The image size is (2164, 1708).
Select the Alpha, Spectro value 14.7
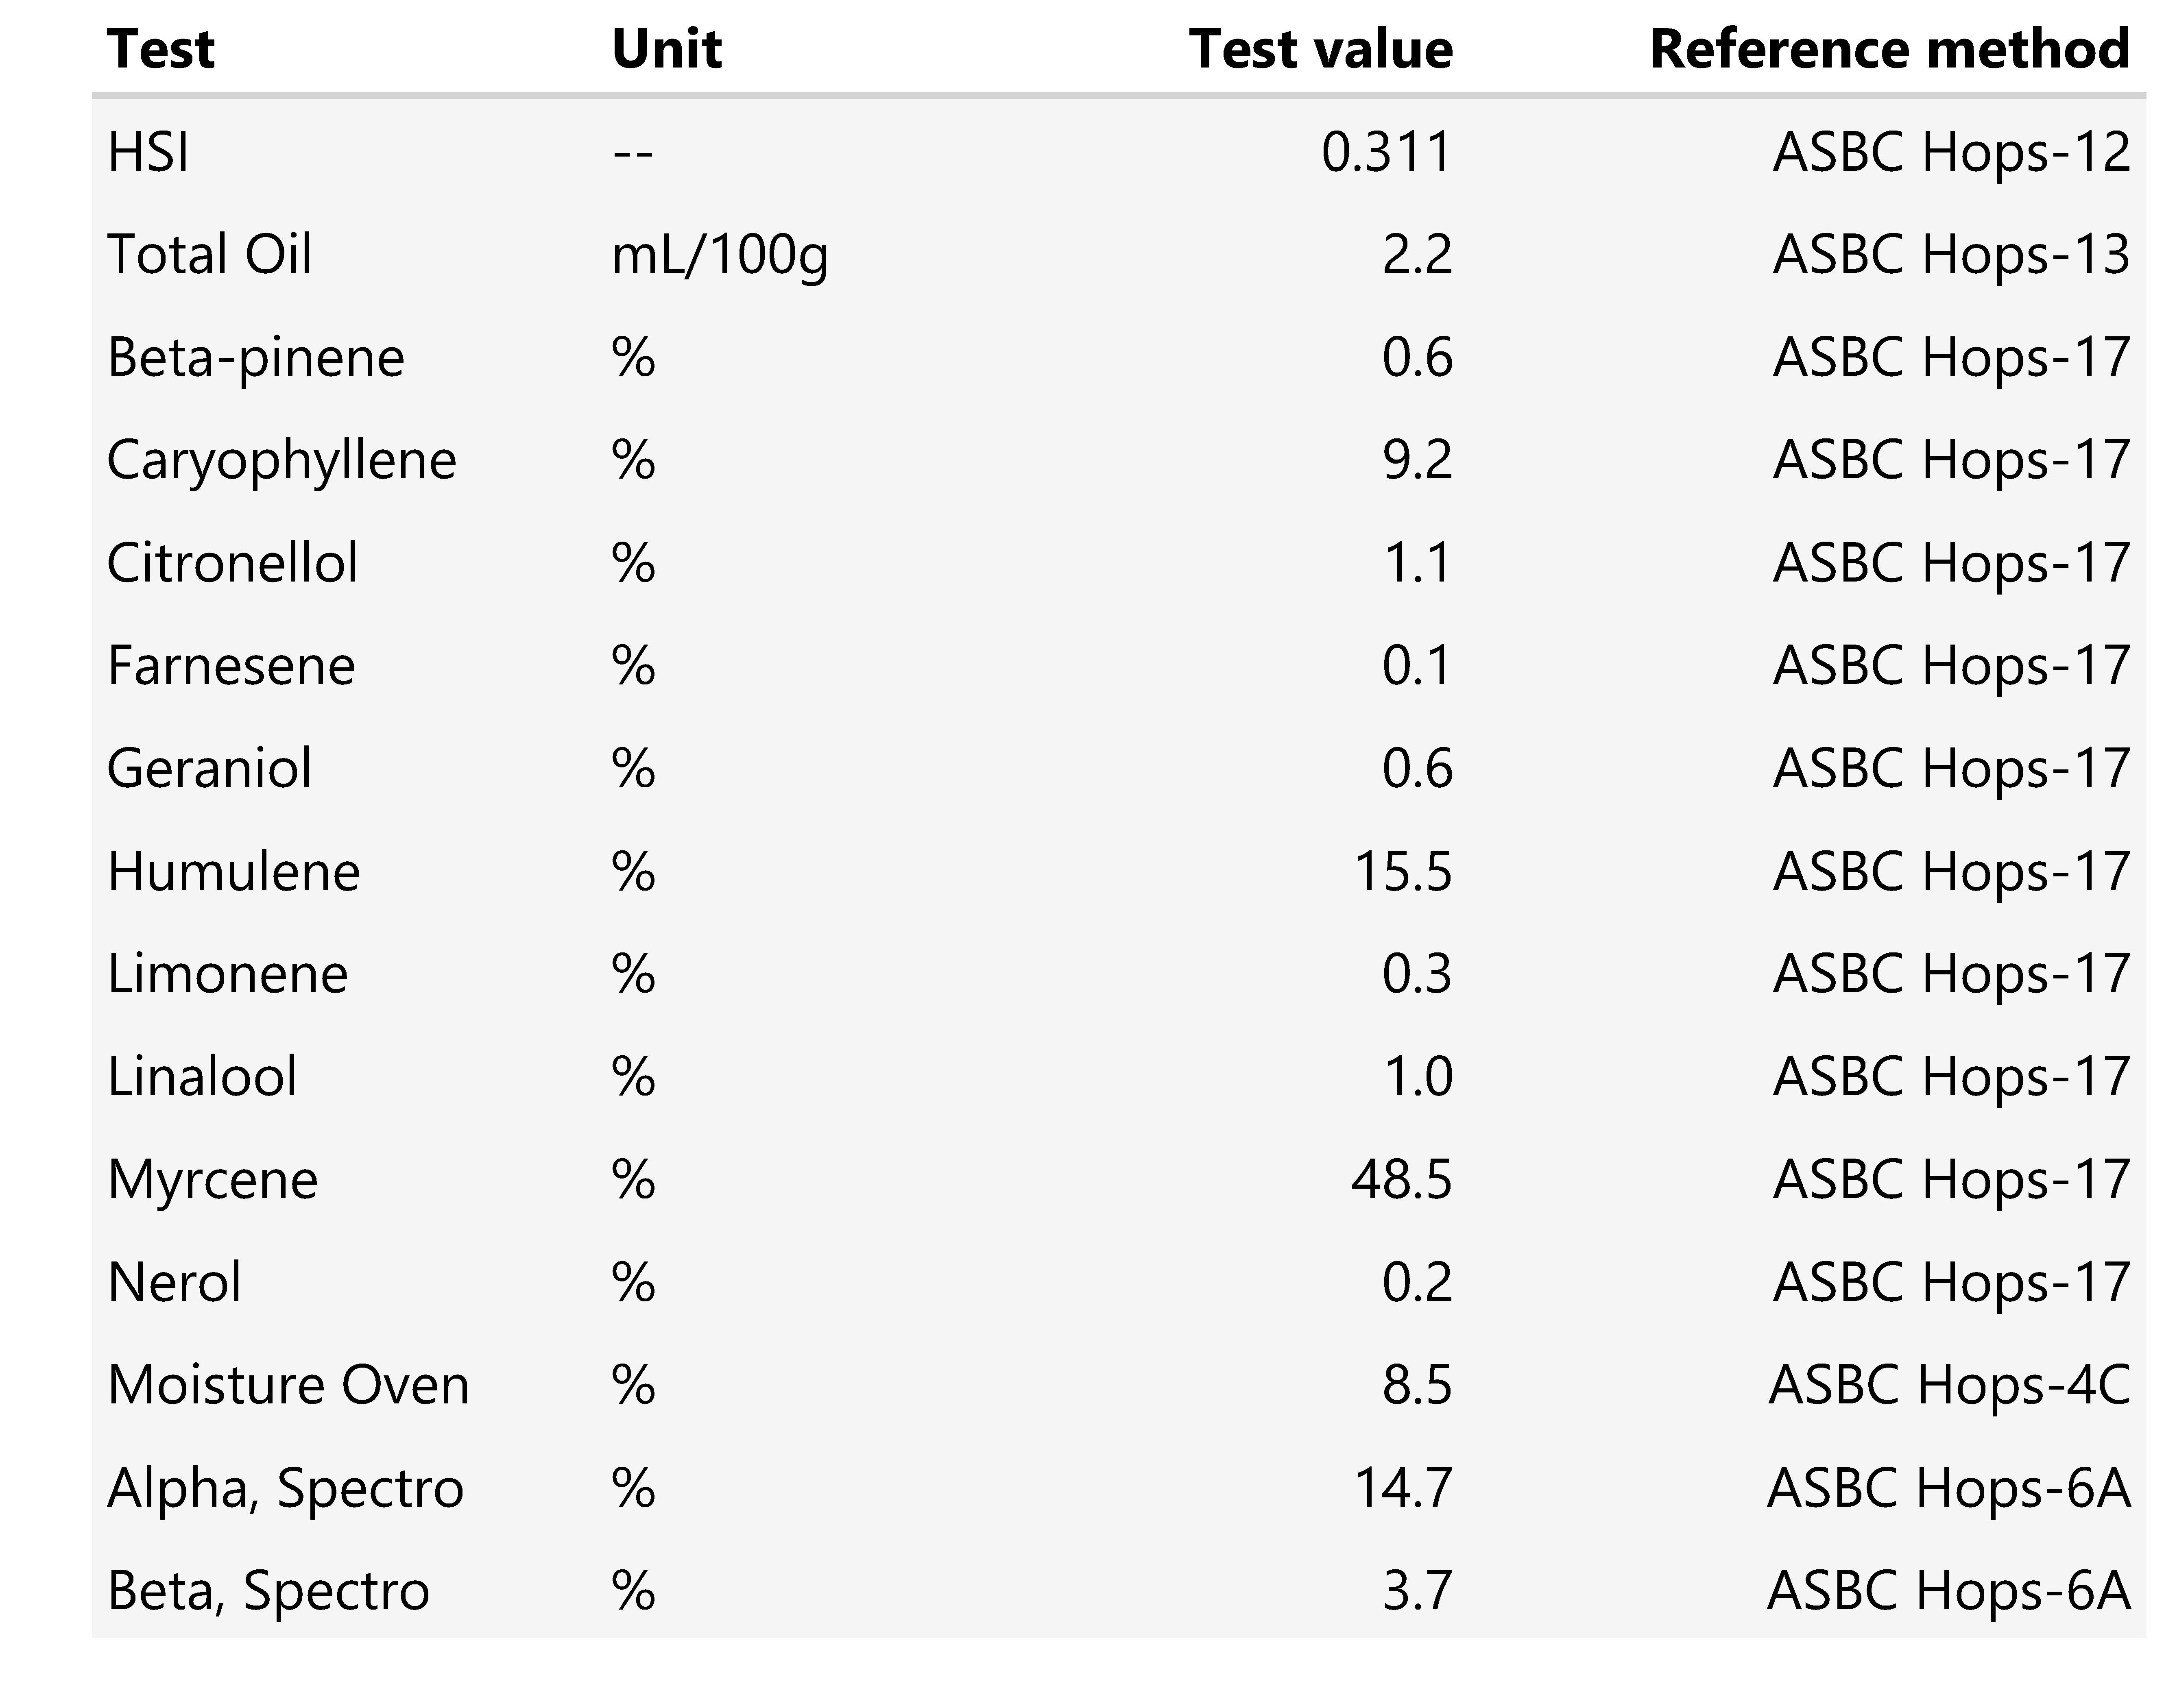pyautogui.click(x=1402, y=1488)
